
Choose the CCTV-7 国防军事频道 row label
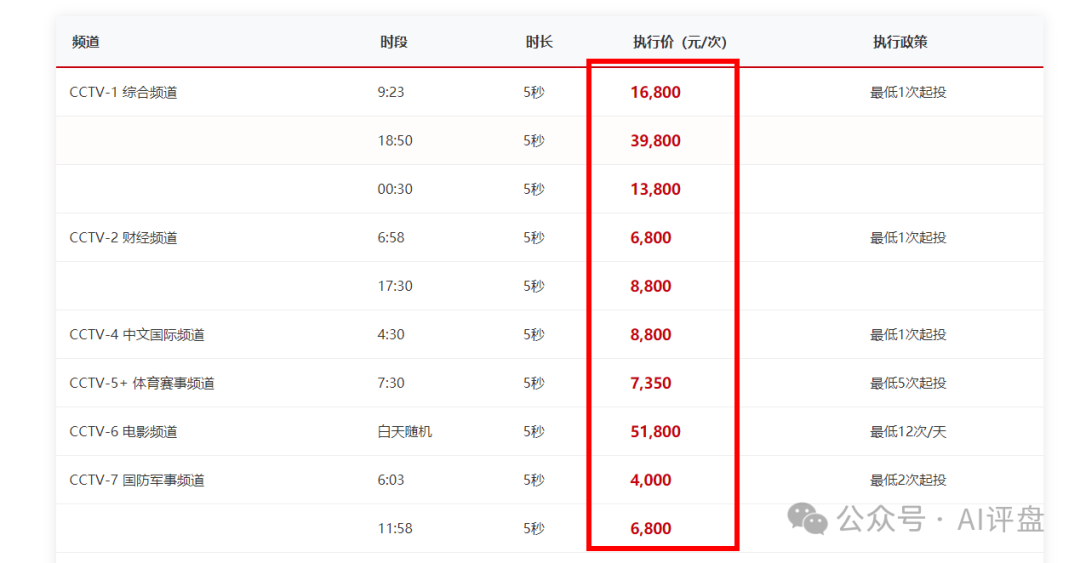(x=137, y=480)
